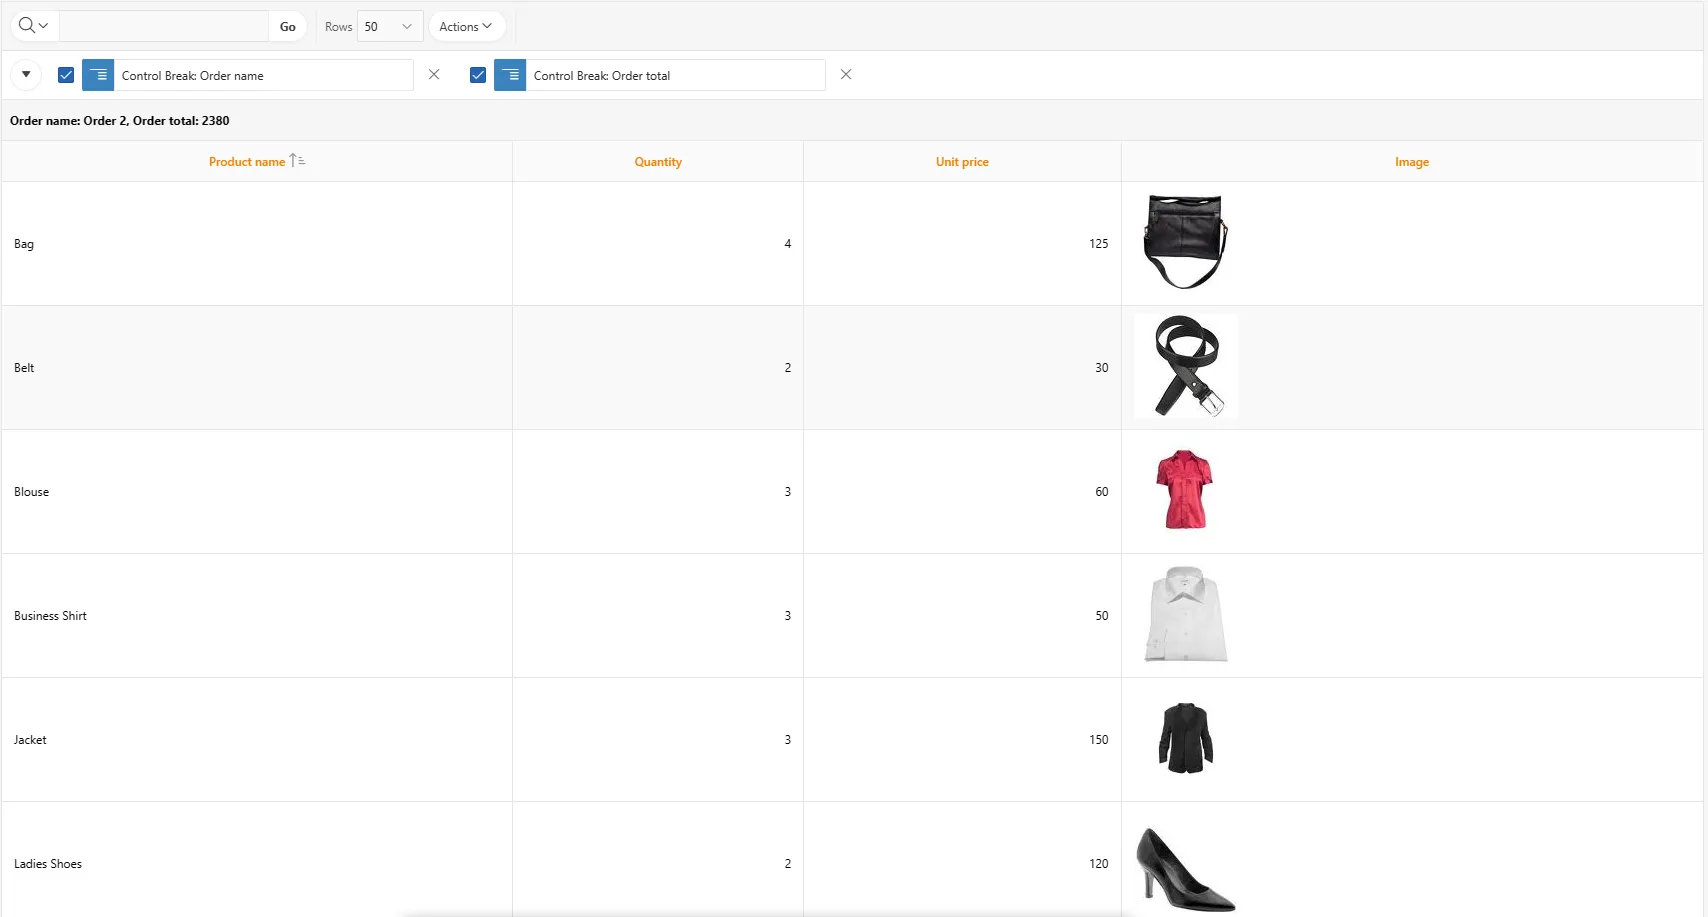Click the Order name control break icon
This screenshot has height=917, width=1708.
point(98,75)
